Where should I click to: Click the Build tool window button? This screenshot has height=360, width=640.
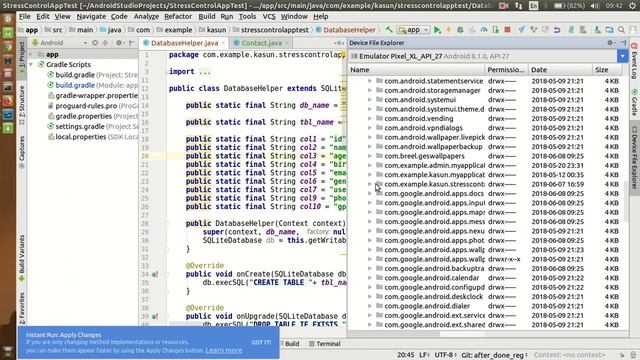289,344
